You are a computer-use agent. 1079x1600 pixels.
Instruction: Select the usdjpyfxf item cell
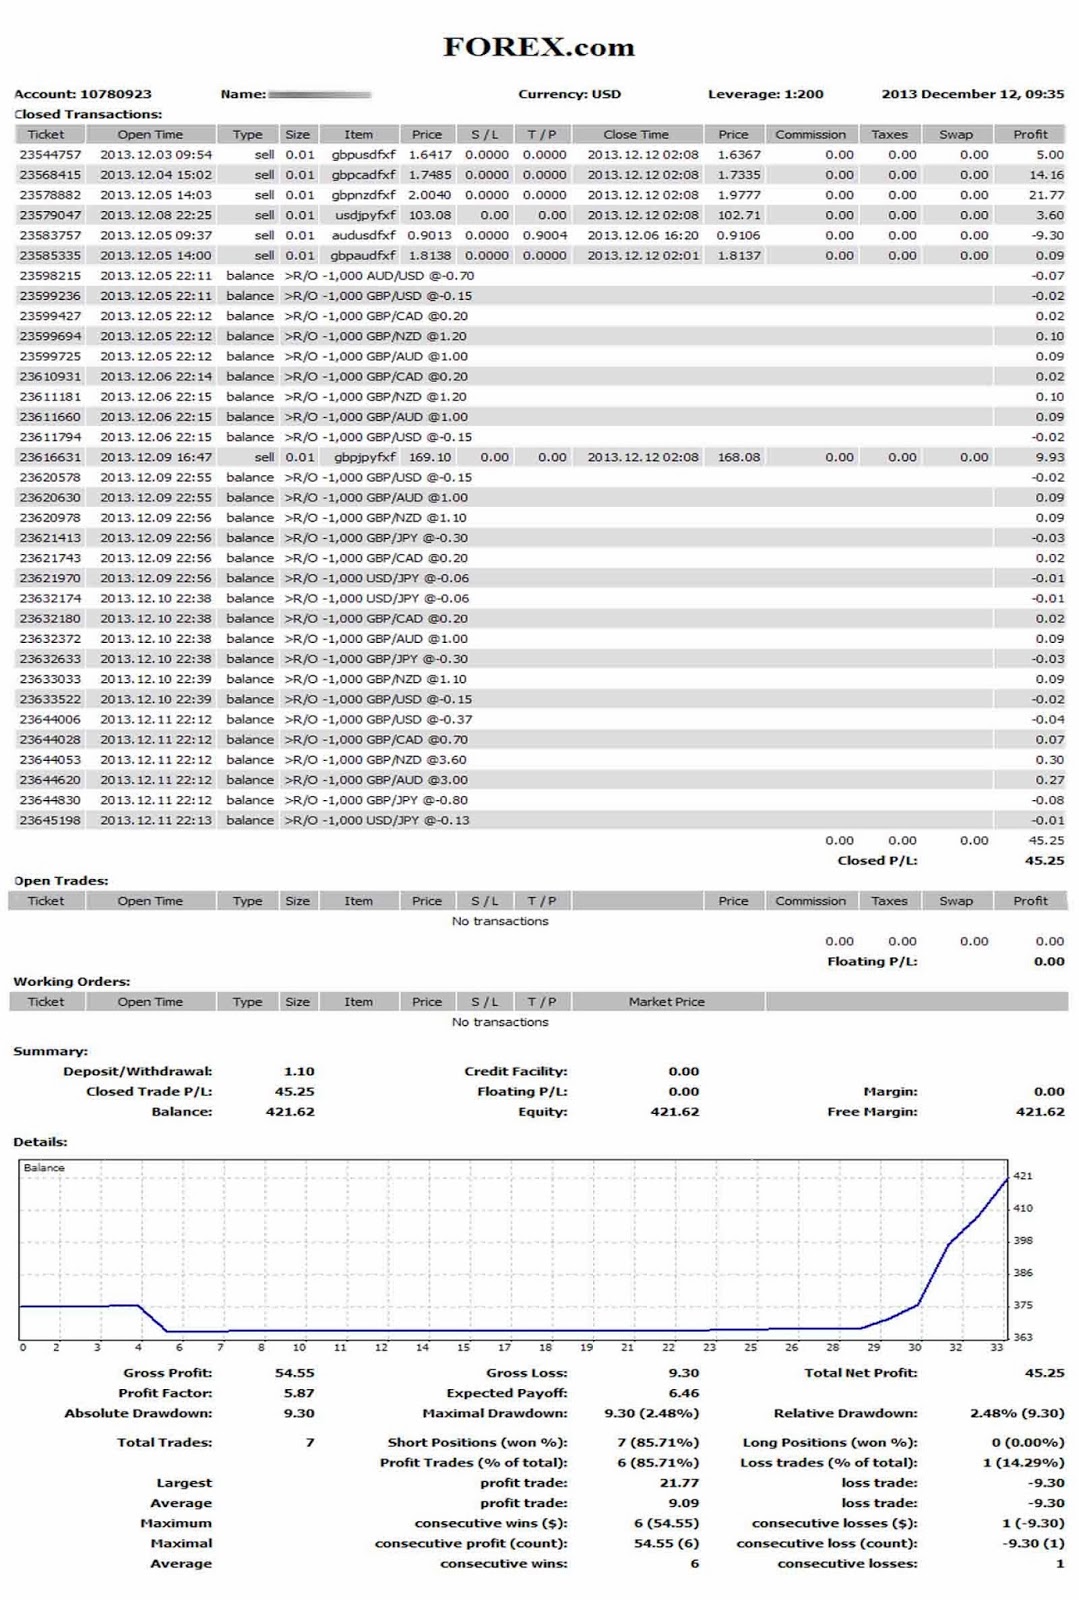tap(365, 215)
